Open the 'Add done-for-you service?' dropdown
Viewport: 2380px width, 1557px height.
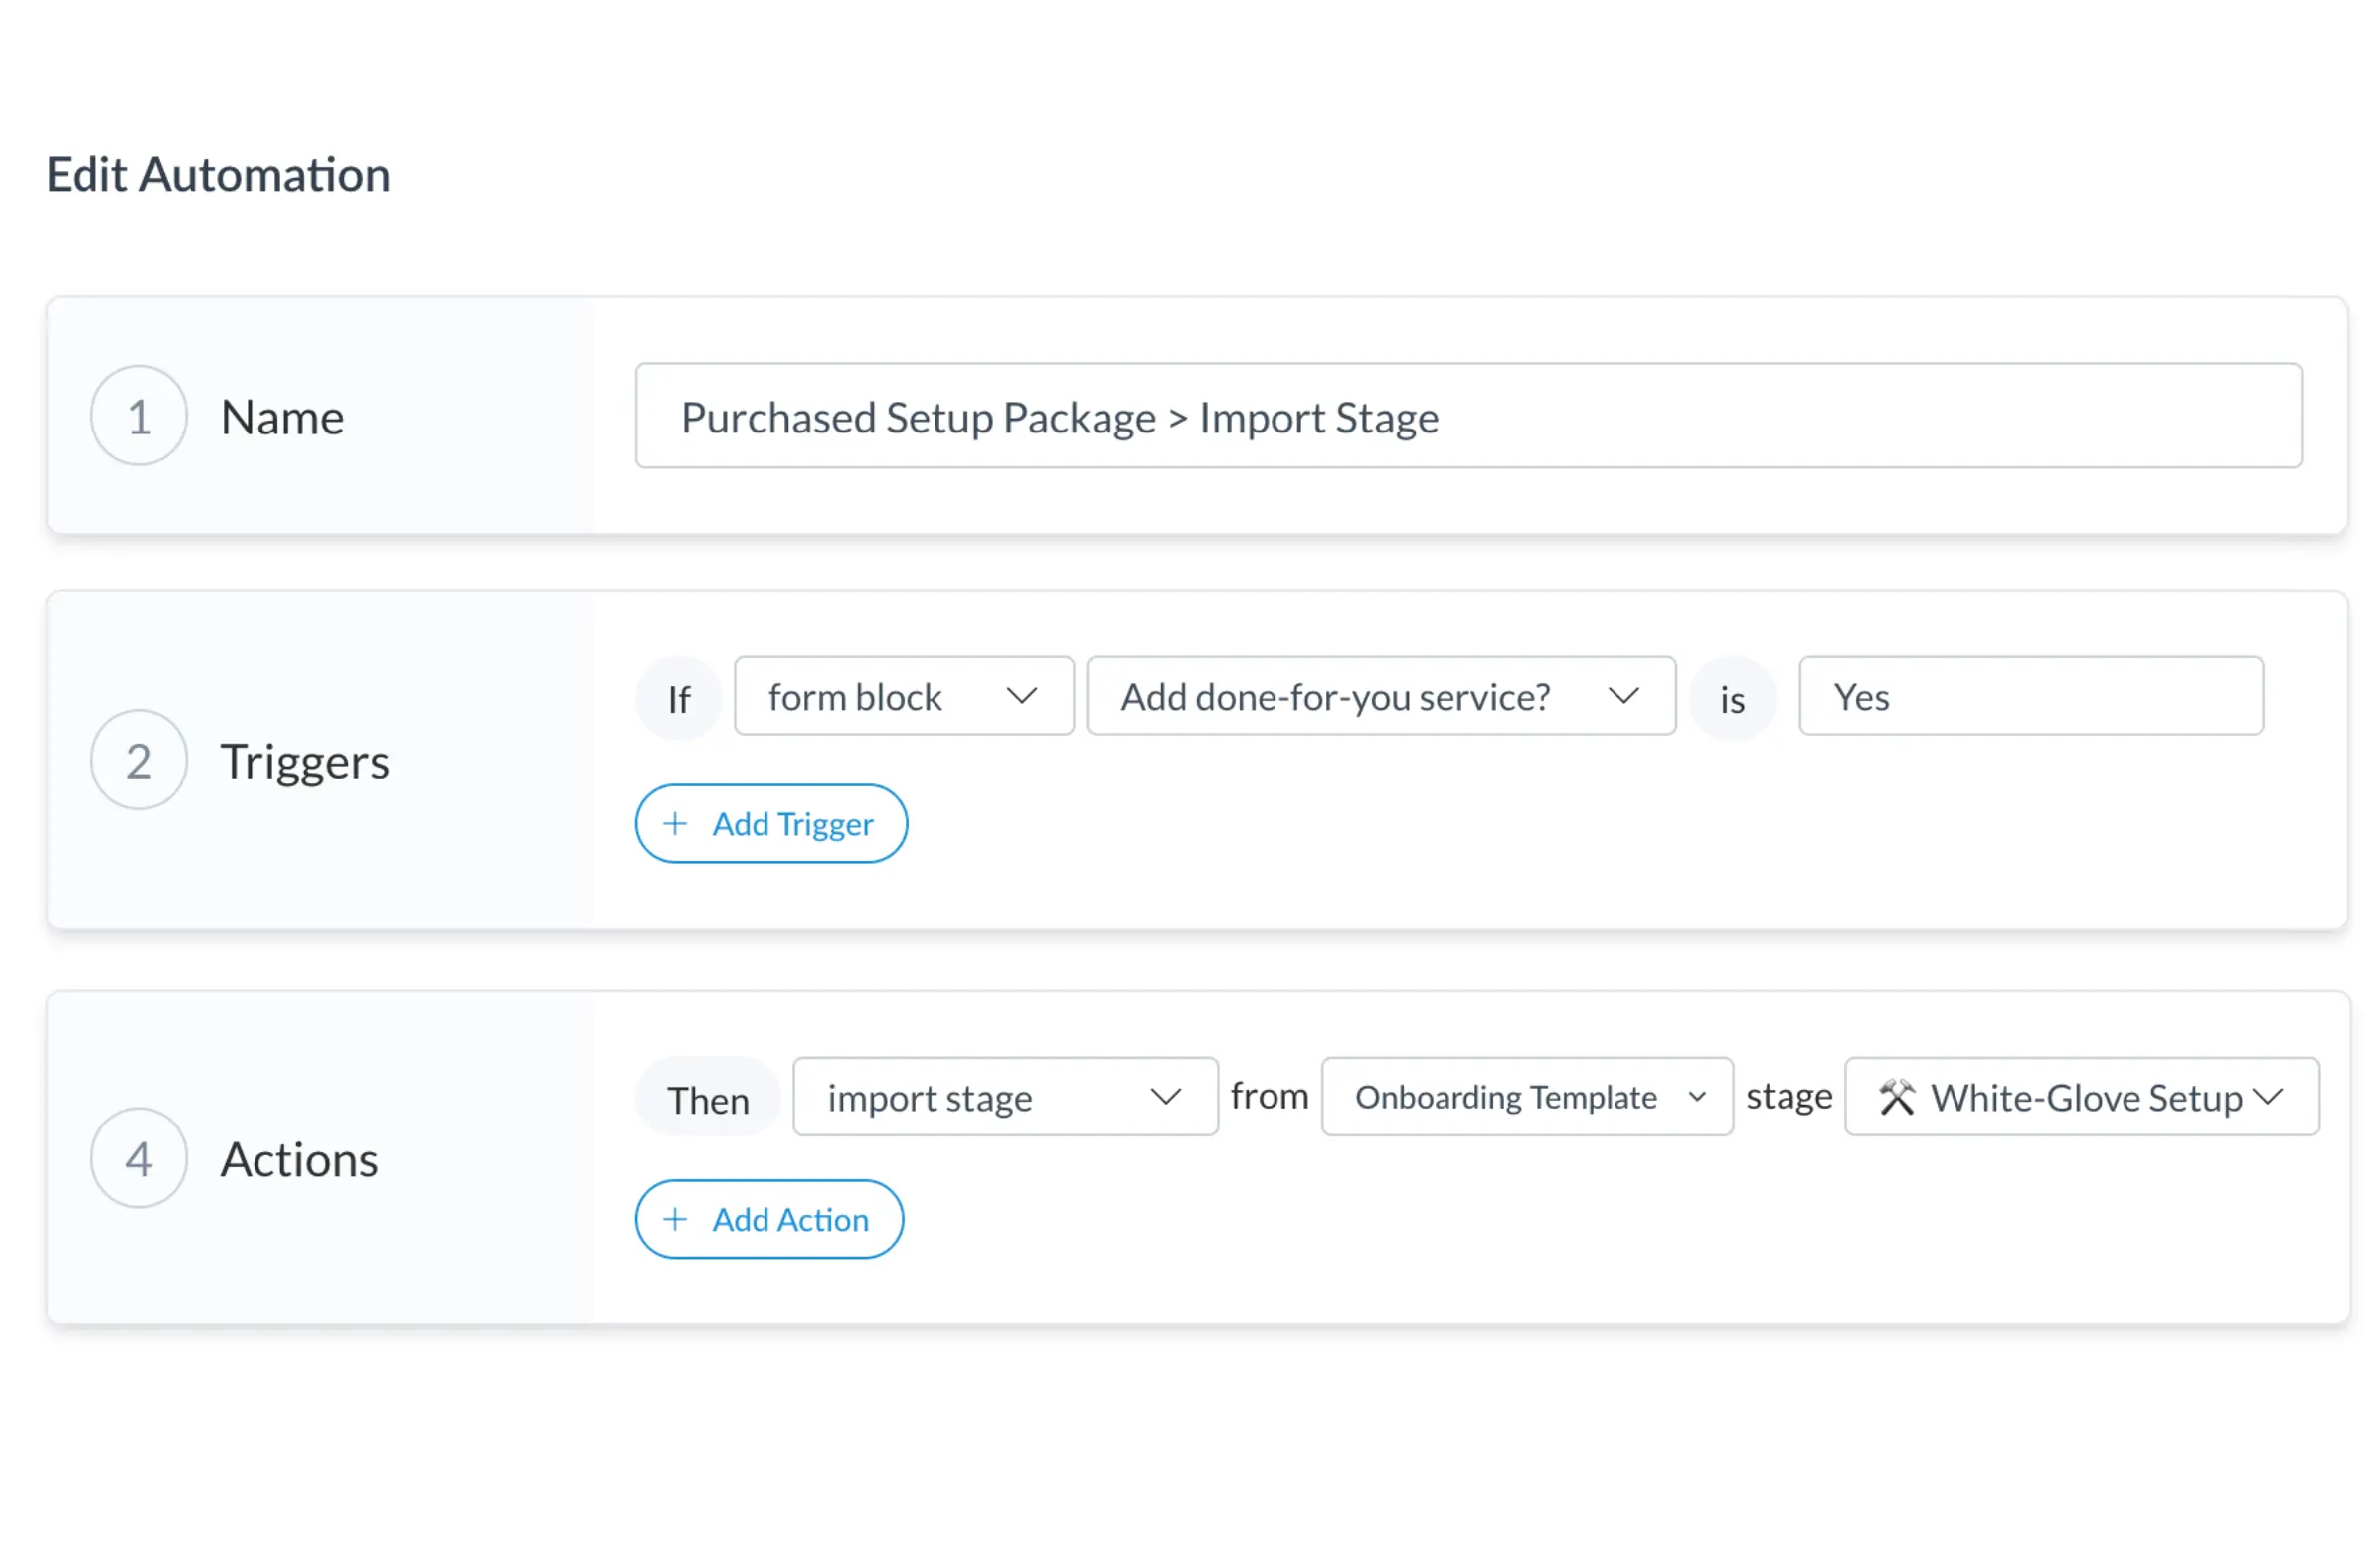tap(1380, 696)
